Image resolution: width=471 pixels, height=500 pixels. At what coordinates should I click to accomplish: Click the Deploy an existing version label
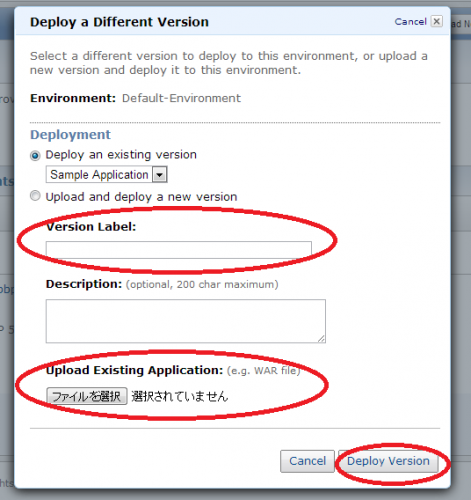(121, 155)
